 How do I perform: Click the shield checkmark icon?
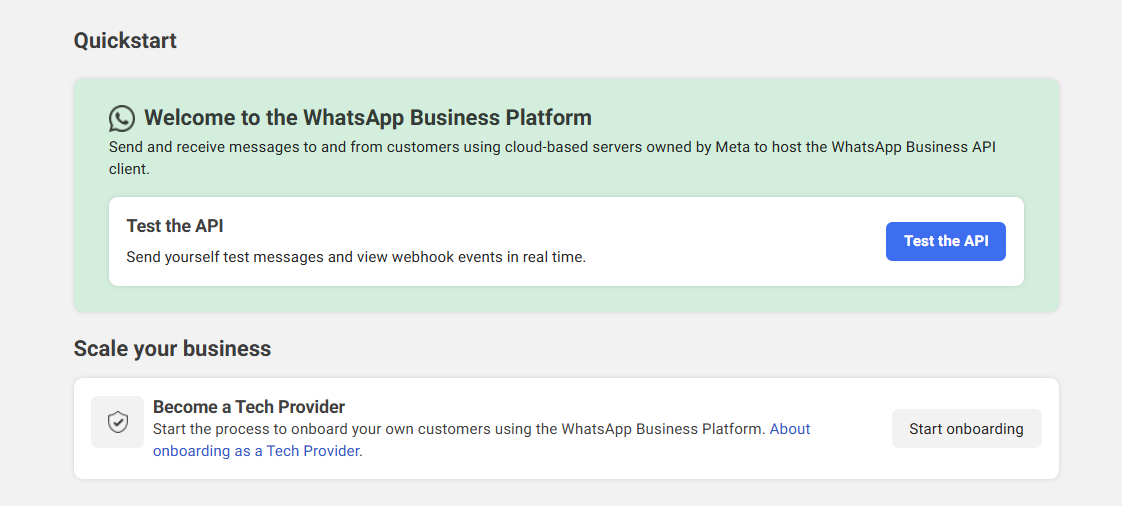click(118, 422)
